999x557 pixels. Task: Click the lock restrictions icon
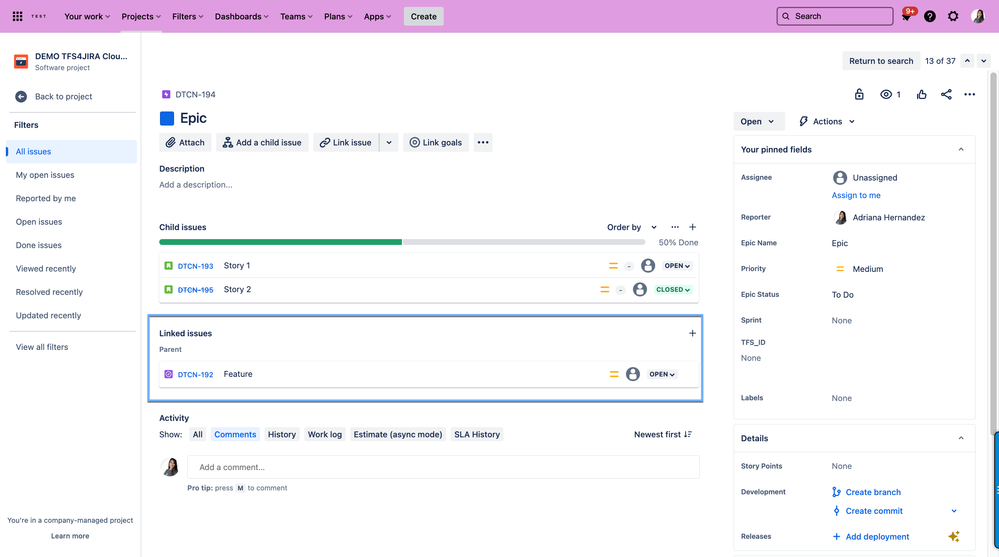point(859,94)
